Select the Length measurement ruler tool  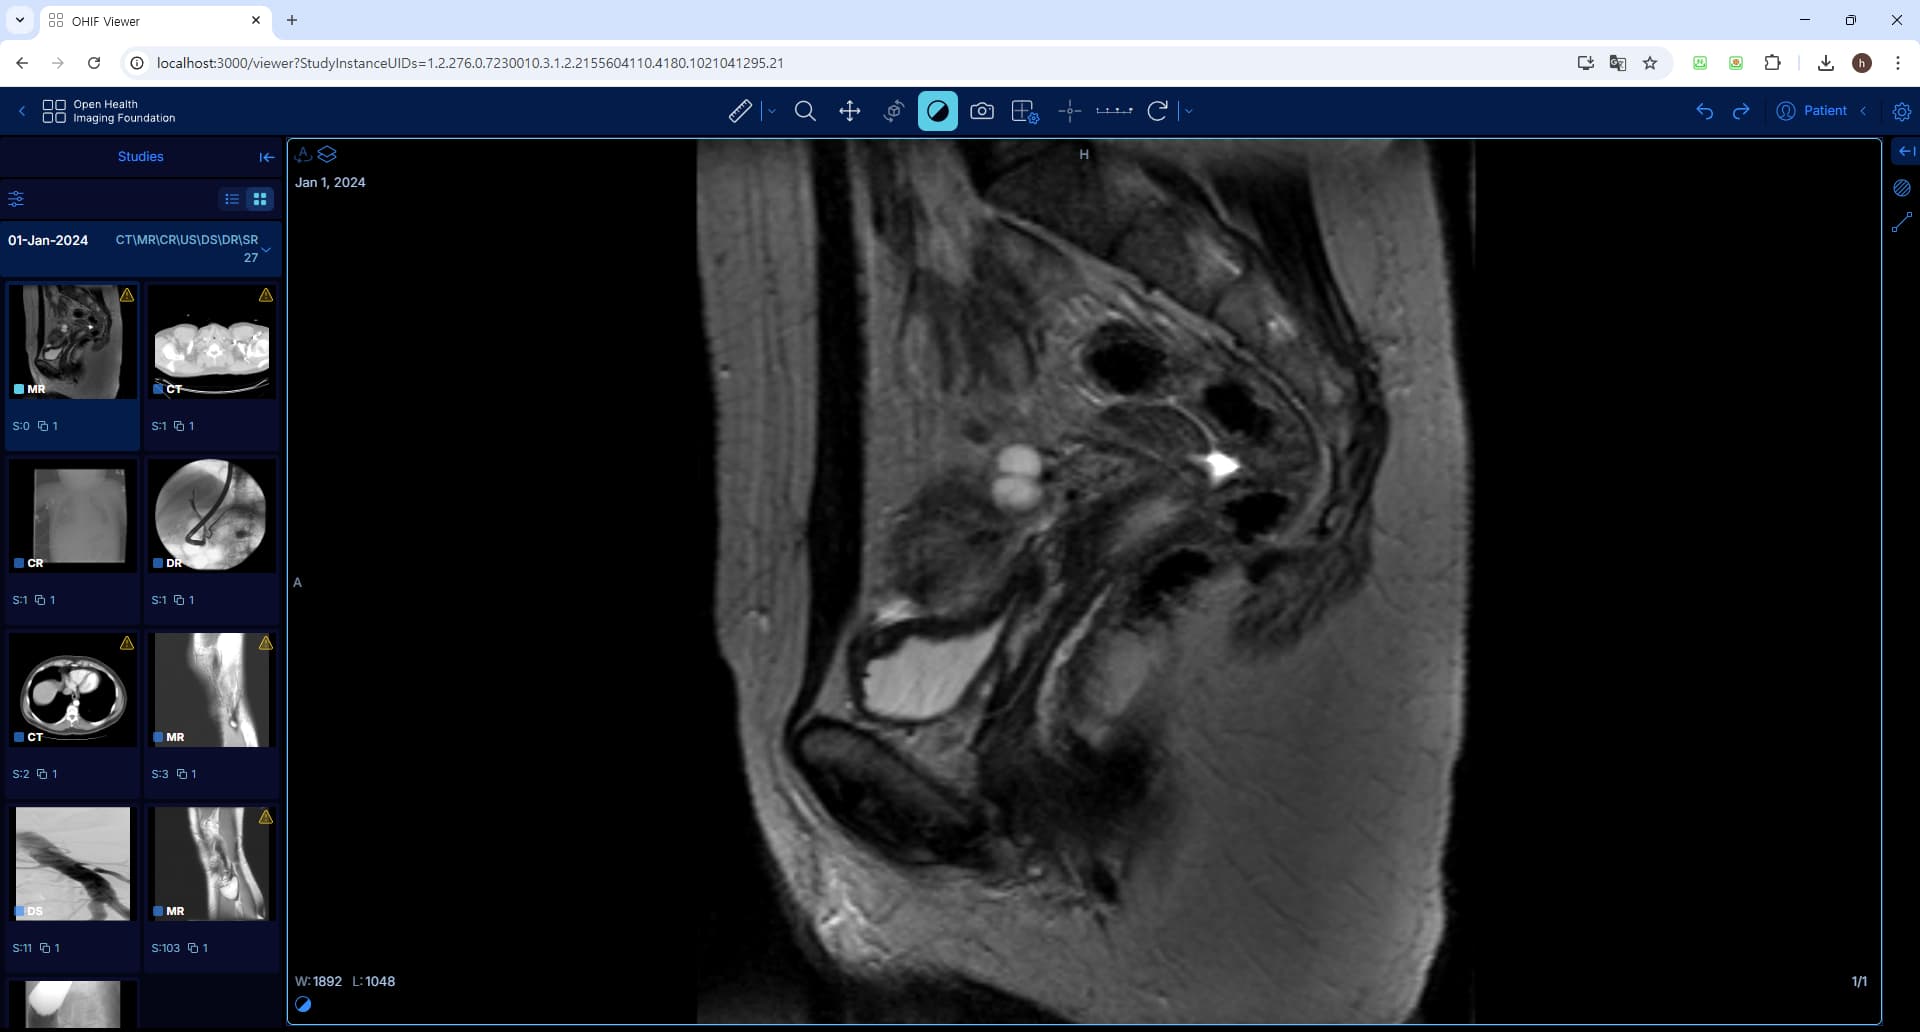pyautogui.click(x=740, y=111)
